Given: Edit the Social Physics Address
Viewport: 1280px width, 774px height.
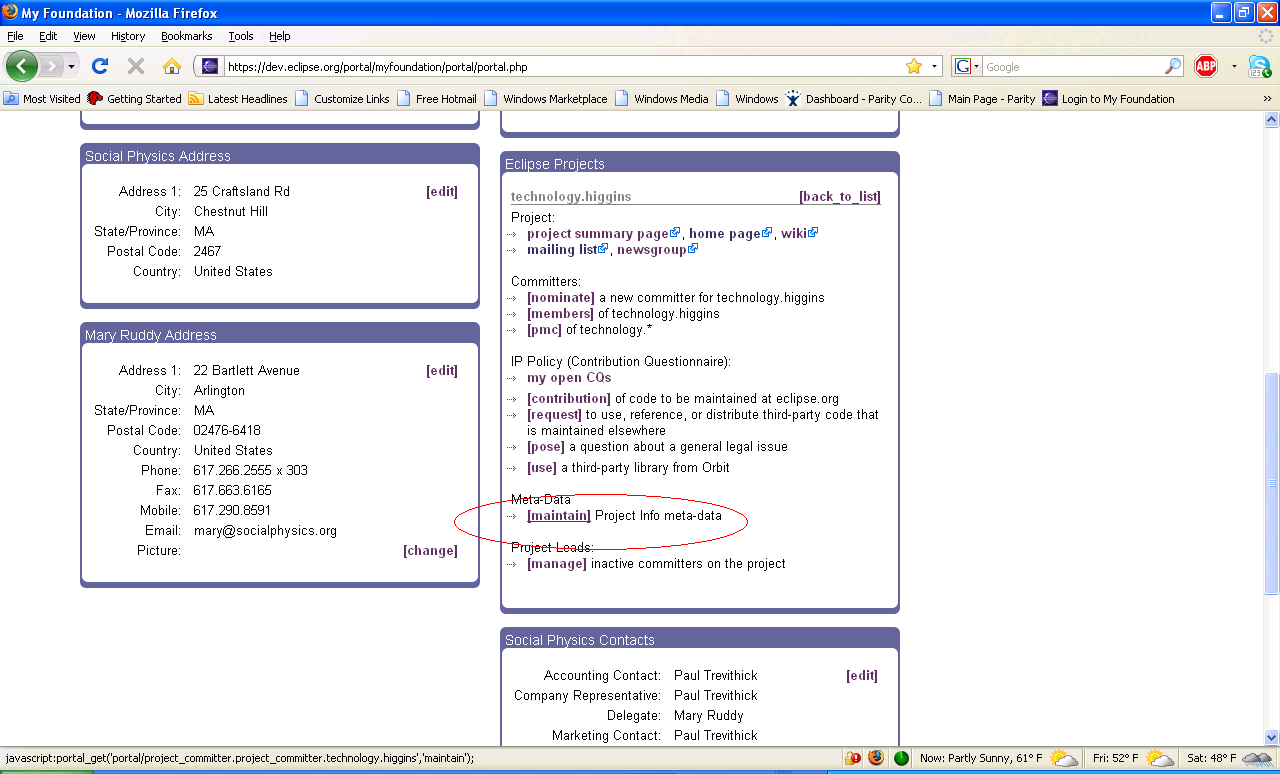Looking at the screenshot, I should tap(442, 191).
